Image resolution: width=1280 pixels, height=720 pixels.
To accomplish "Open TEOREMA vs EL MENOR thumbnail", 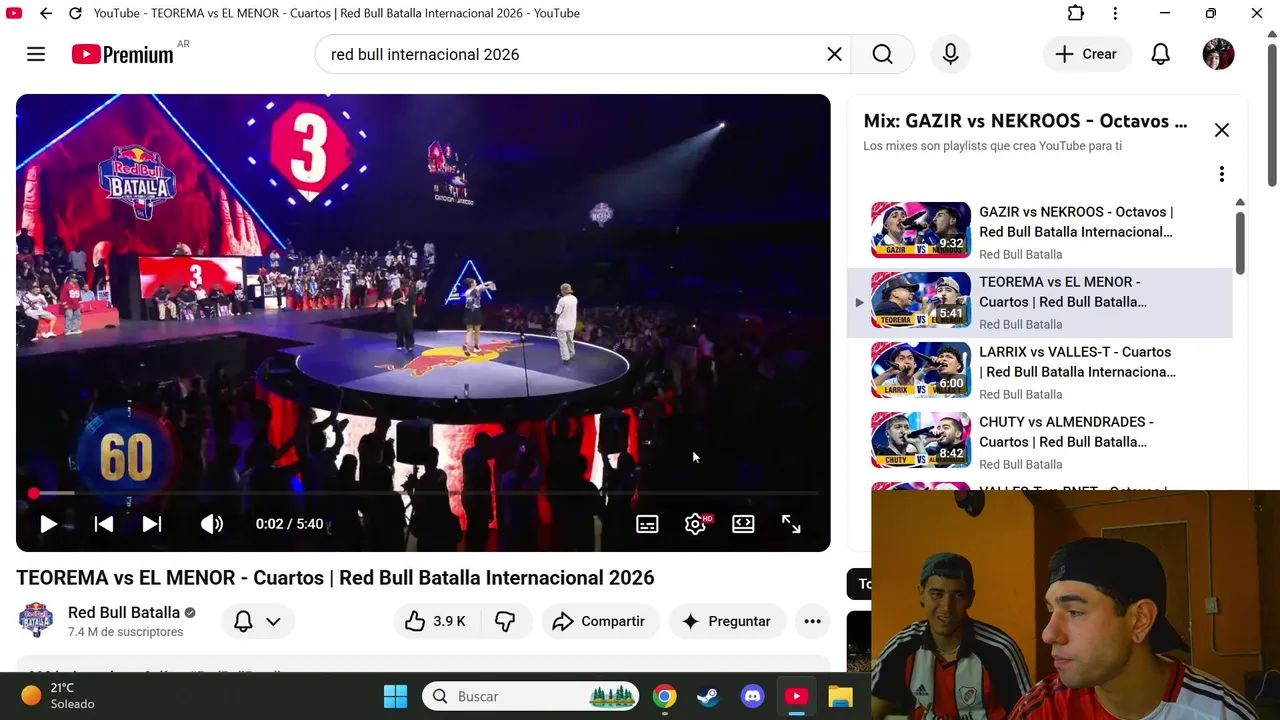I will 921,300.
